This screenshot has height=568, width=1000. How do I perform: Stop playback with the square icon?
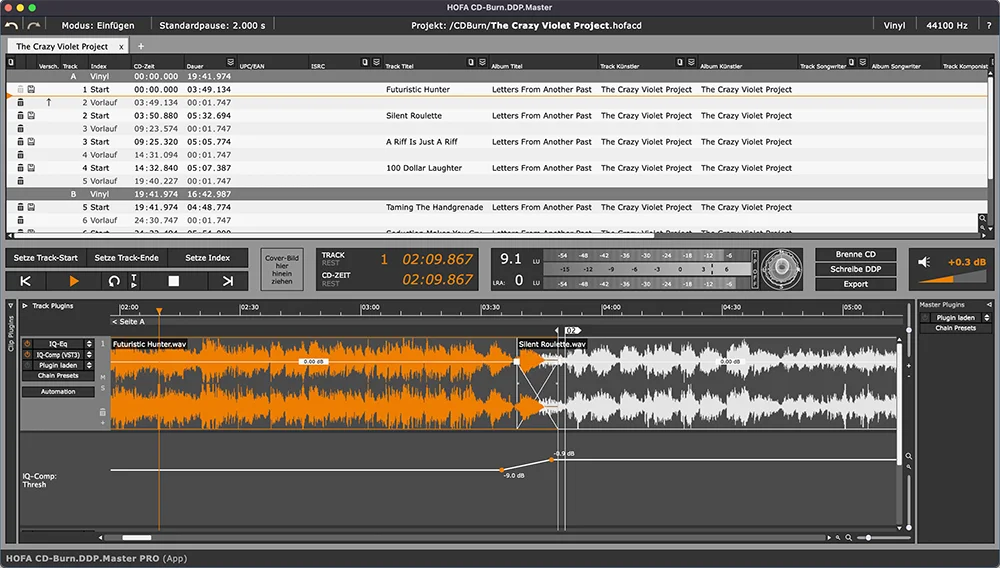[173, 281]
